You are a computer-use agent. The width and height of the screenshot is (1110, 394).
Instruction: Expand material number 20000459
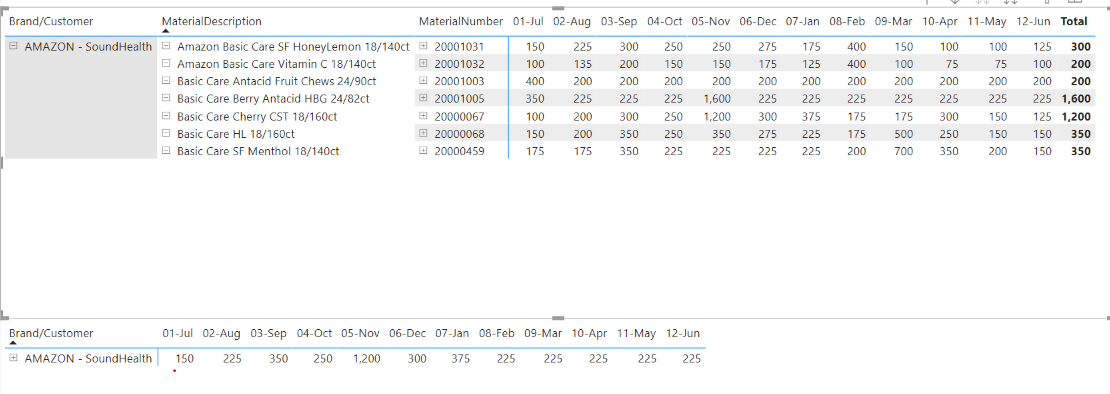(424, 150)
